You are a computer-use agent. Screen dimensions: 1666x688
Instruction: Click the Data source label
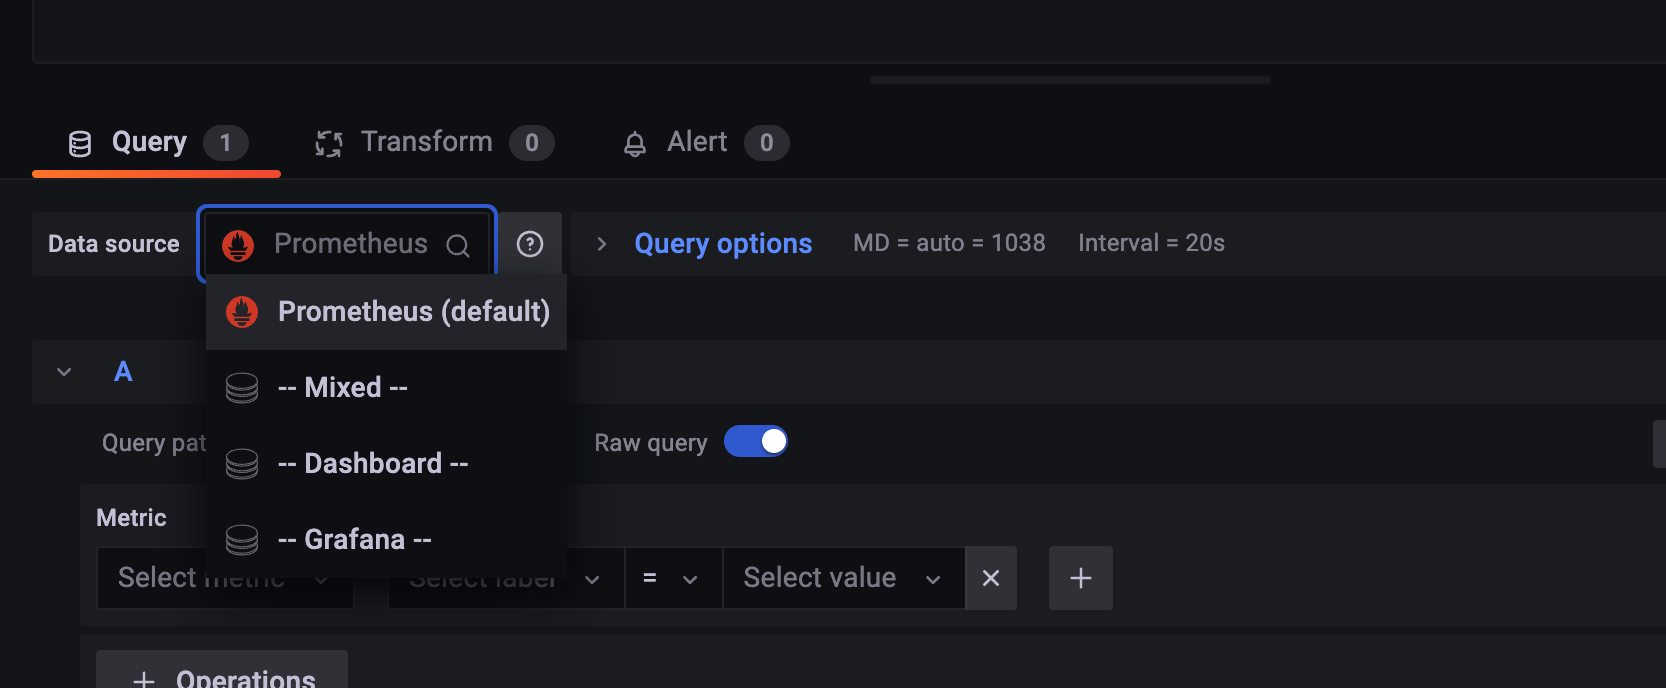point(114,244)
